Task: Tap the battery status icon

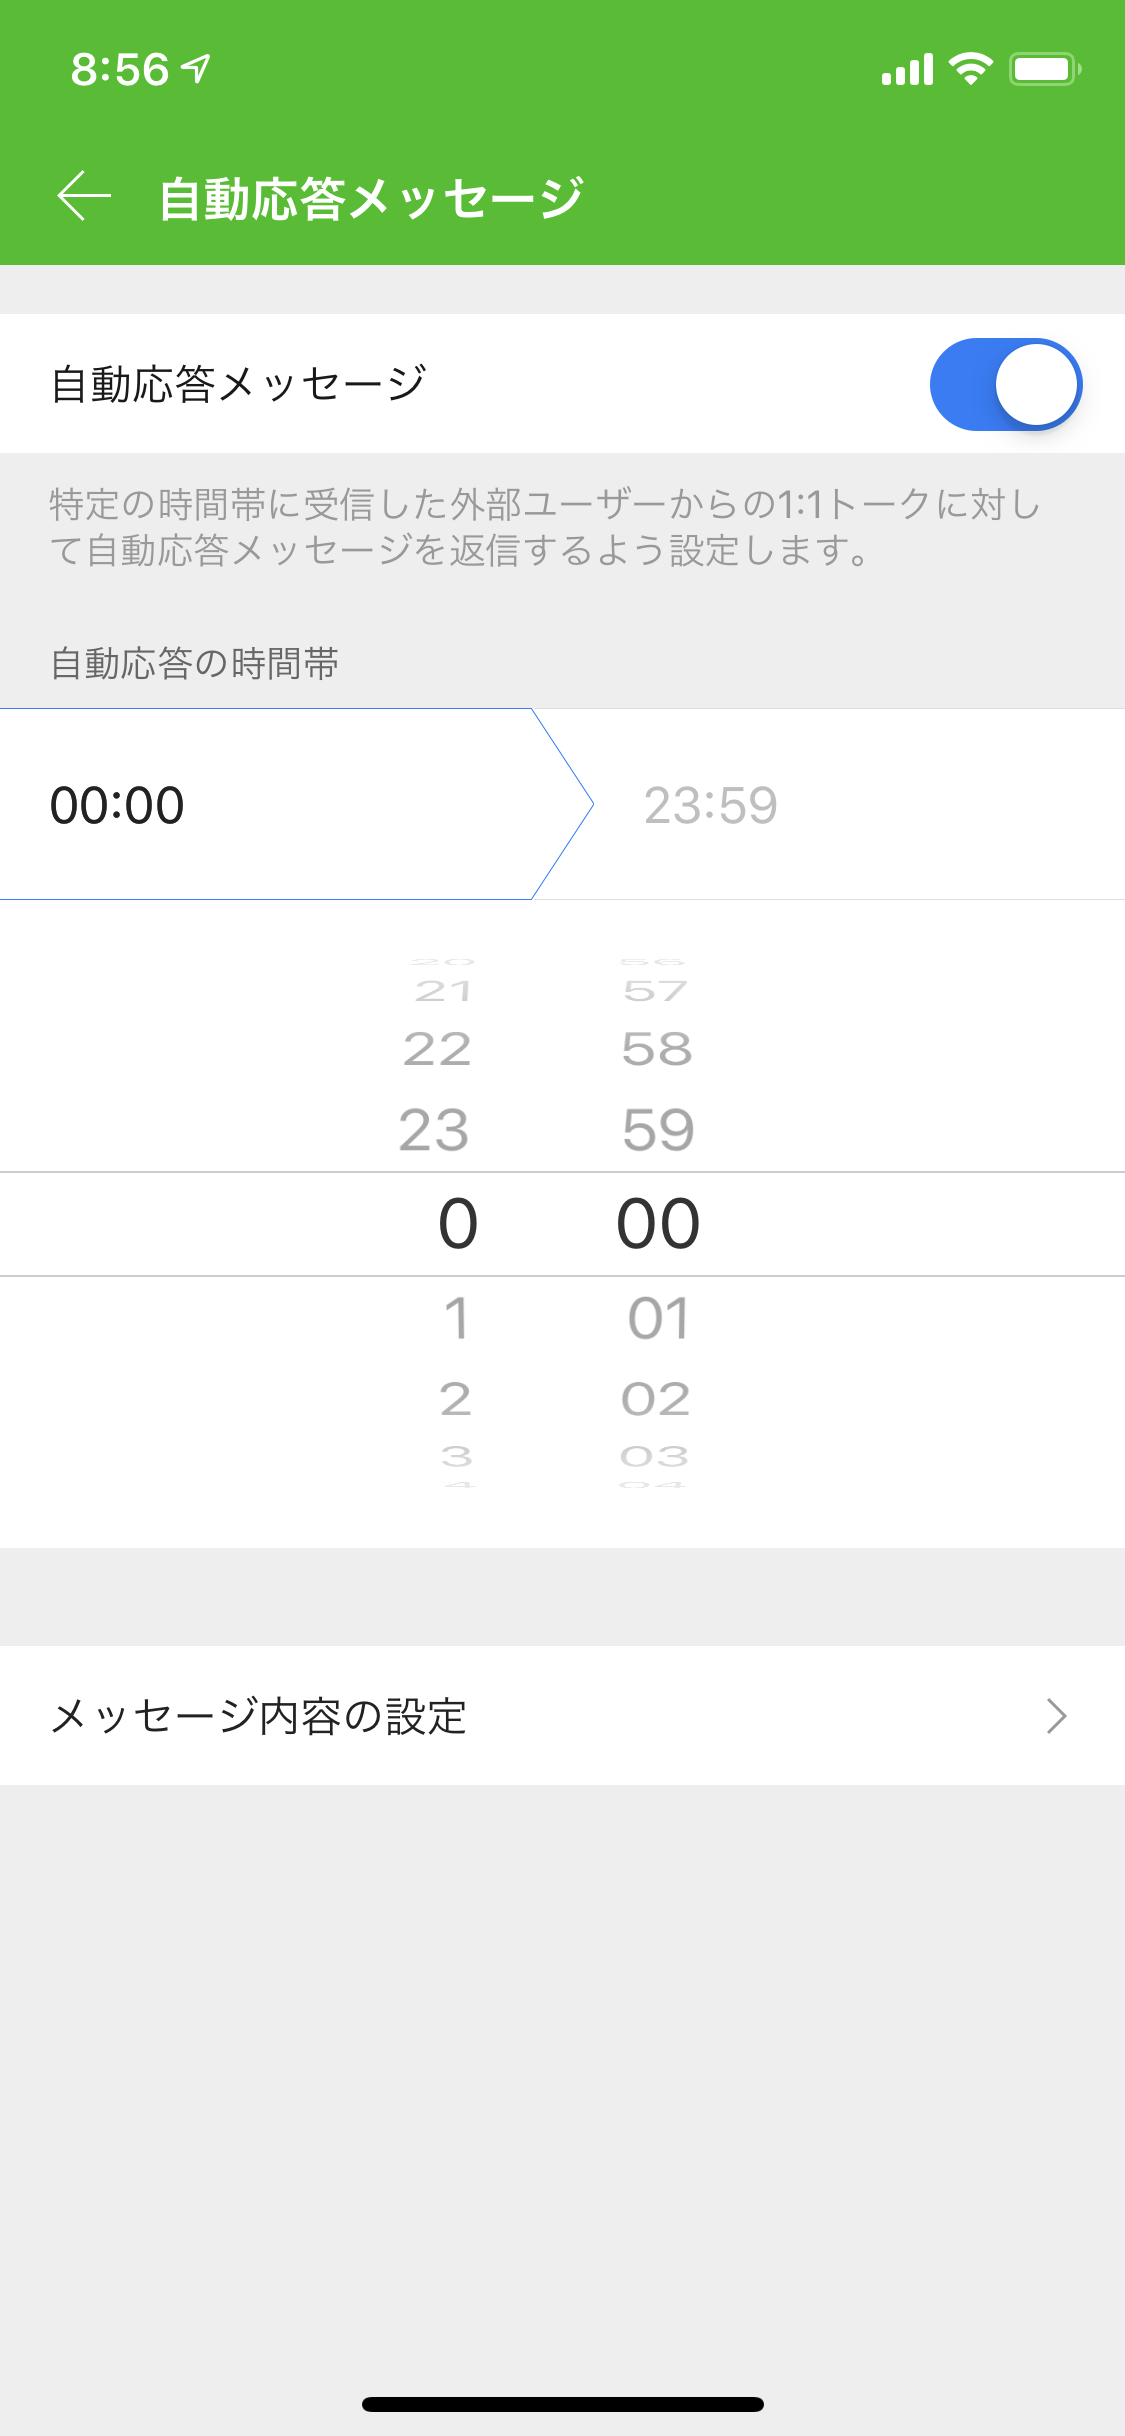Action: [x=1044, y=69]
